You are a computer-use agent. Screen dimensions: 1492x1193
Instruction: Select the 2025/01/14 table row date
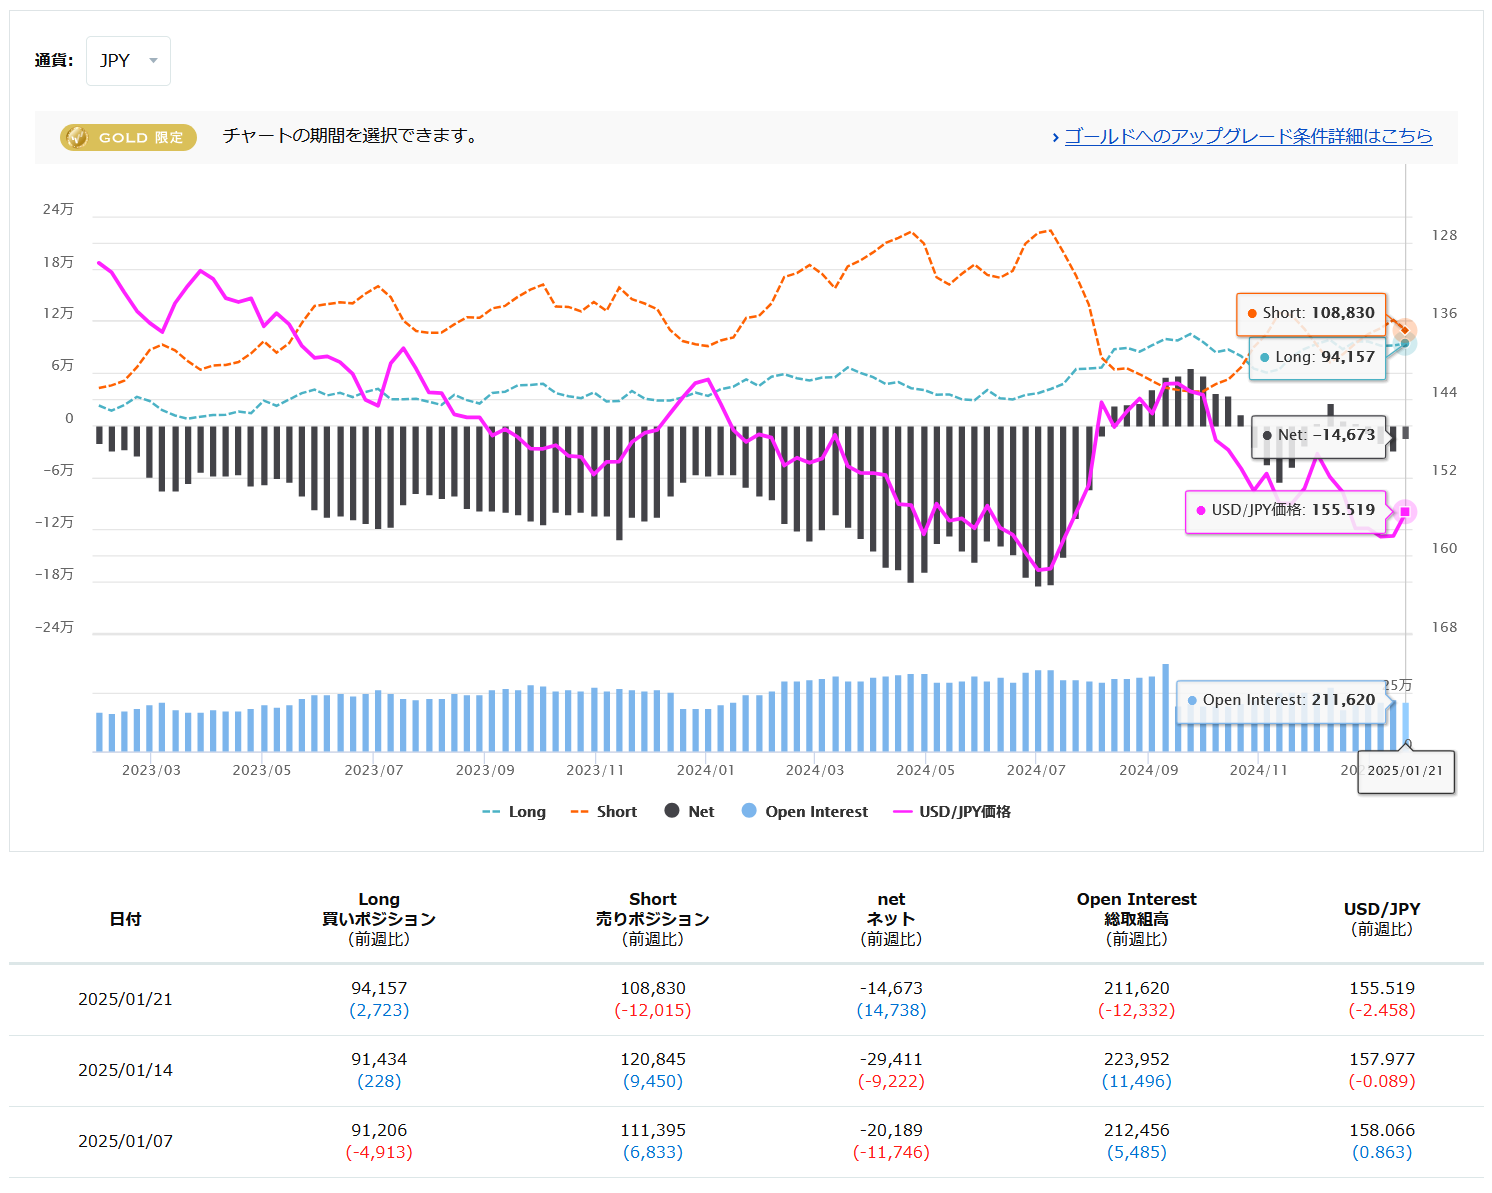125,1070
